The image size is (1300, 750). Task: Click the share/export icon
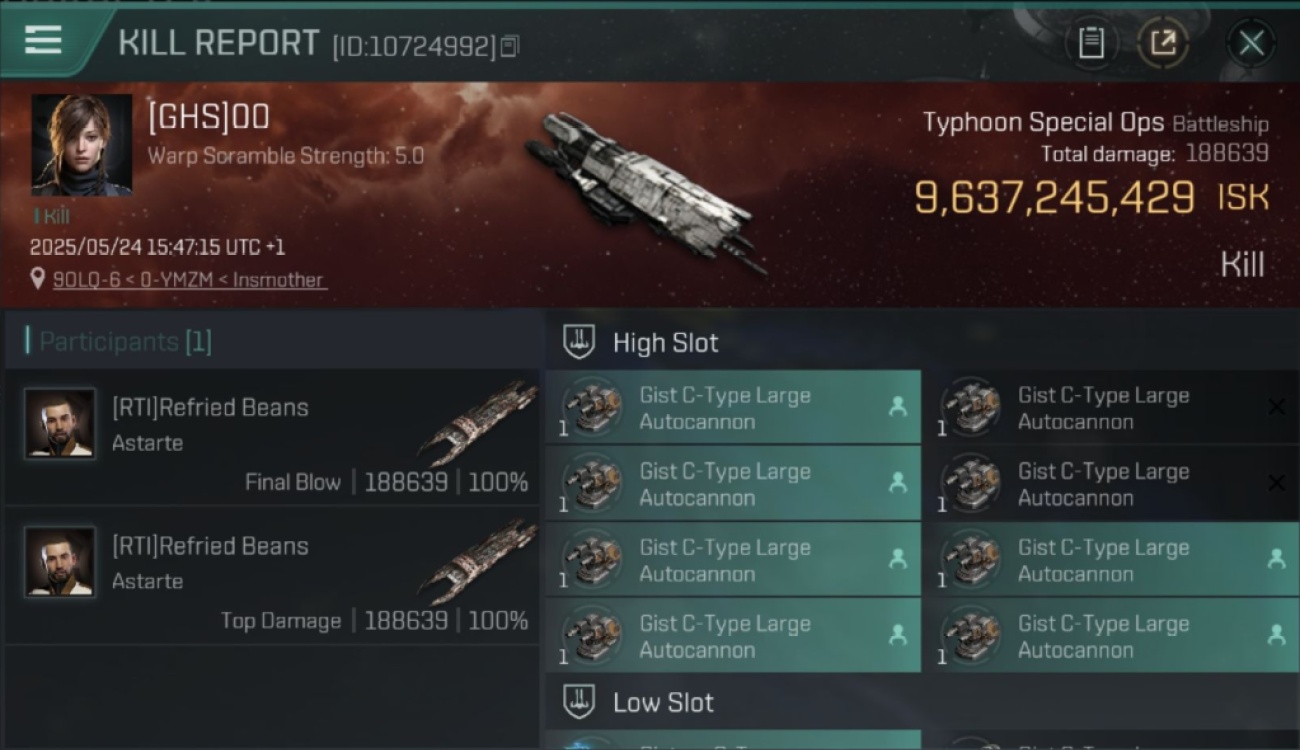1163,43
